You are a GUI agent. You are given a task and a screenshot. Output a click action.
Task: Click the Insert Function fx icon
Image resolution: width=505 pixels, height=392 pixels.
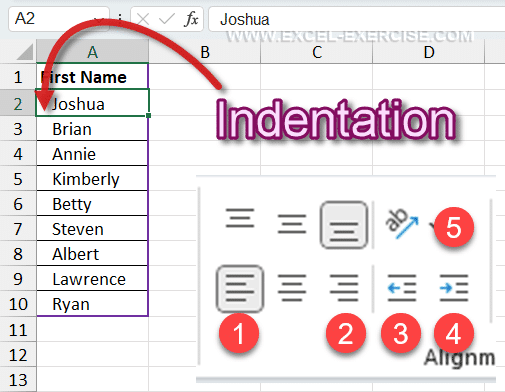click(x=191, y=19)
